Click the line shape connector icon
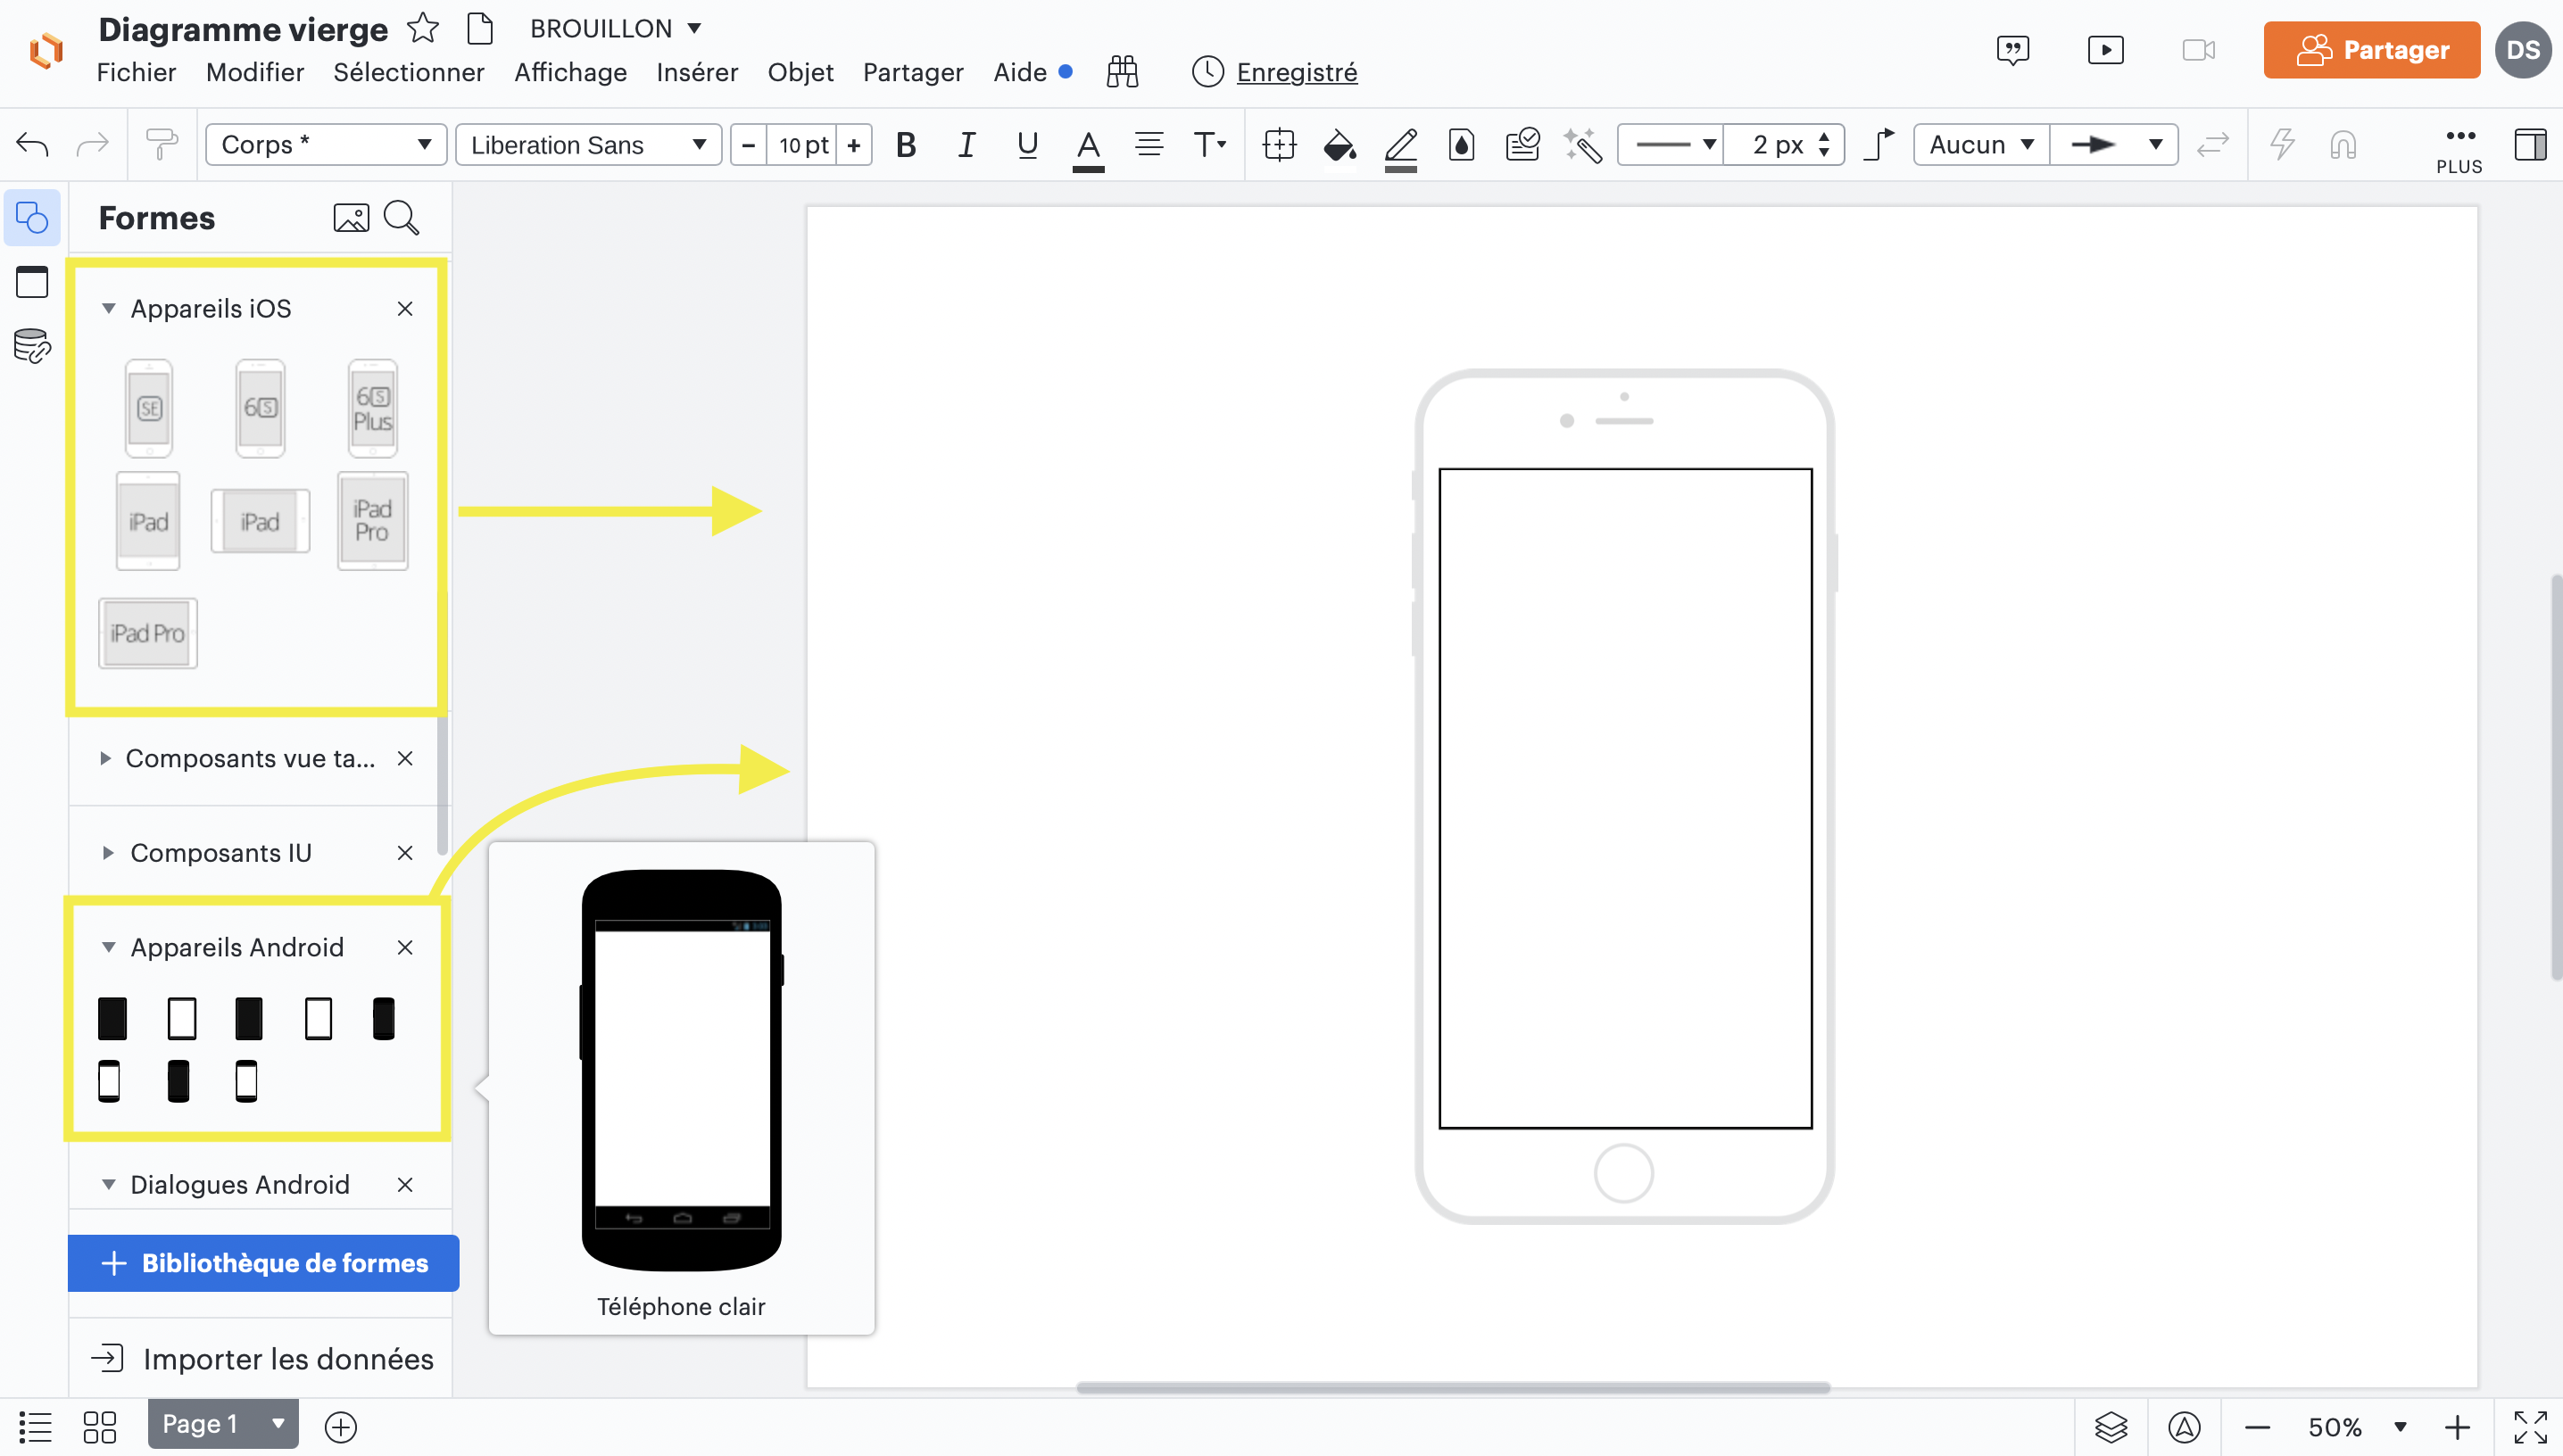The width and height of the screenshot is (2563, 1456). 1879,145
